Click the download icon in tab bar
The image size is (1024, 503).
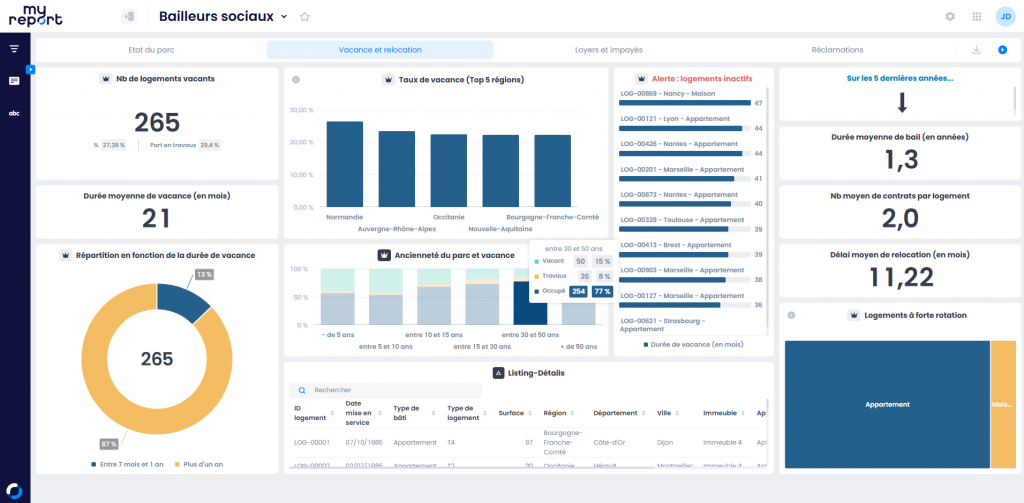[976, 50]
